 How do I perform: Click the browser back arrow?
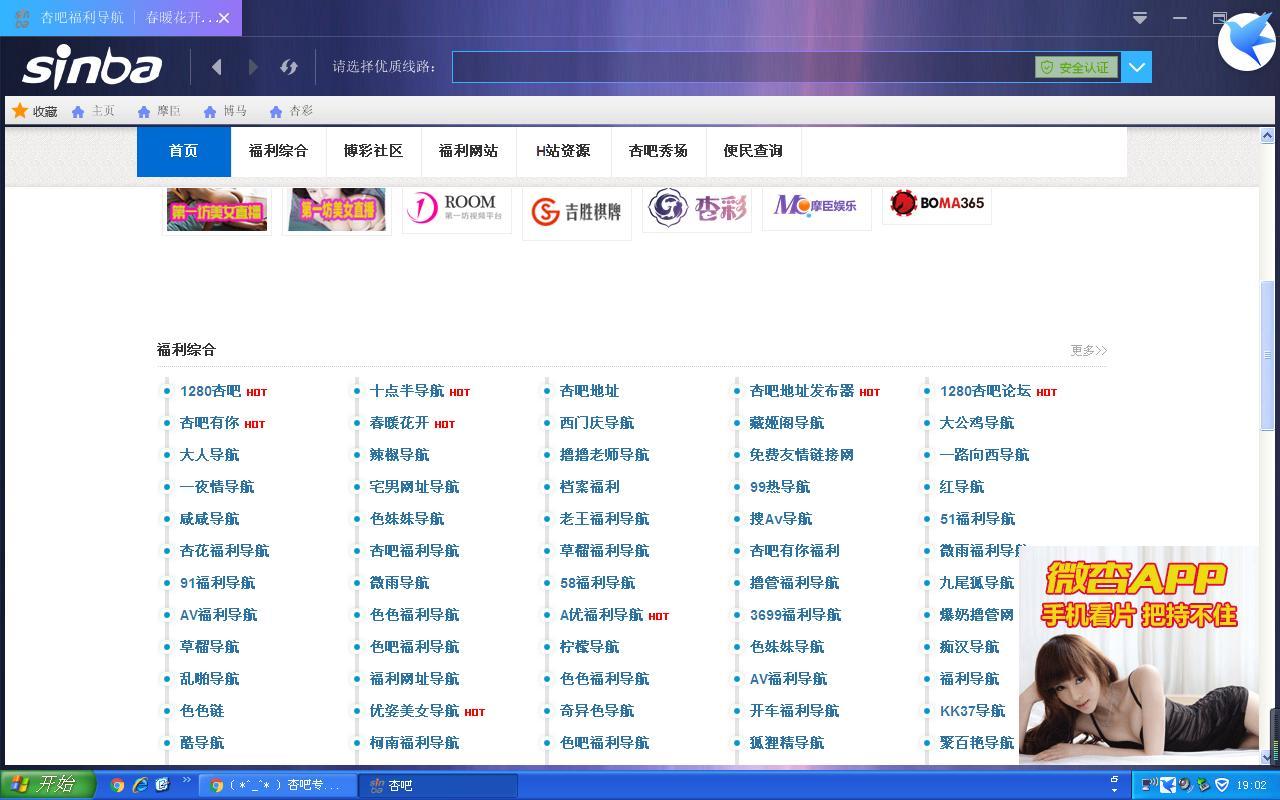[x=216, y=67]
